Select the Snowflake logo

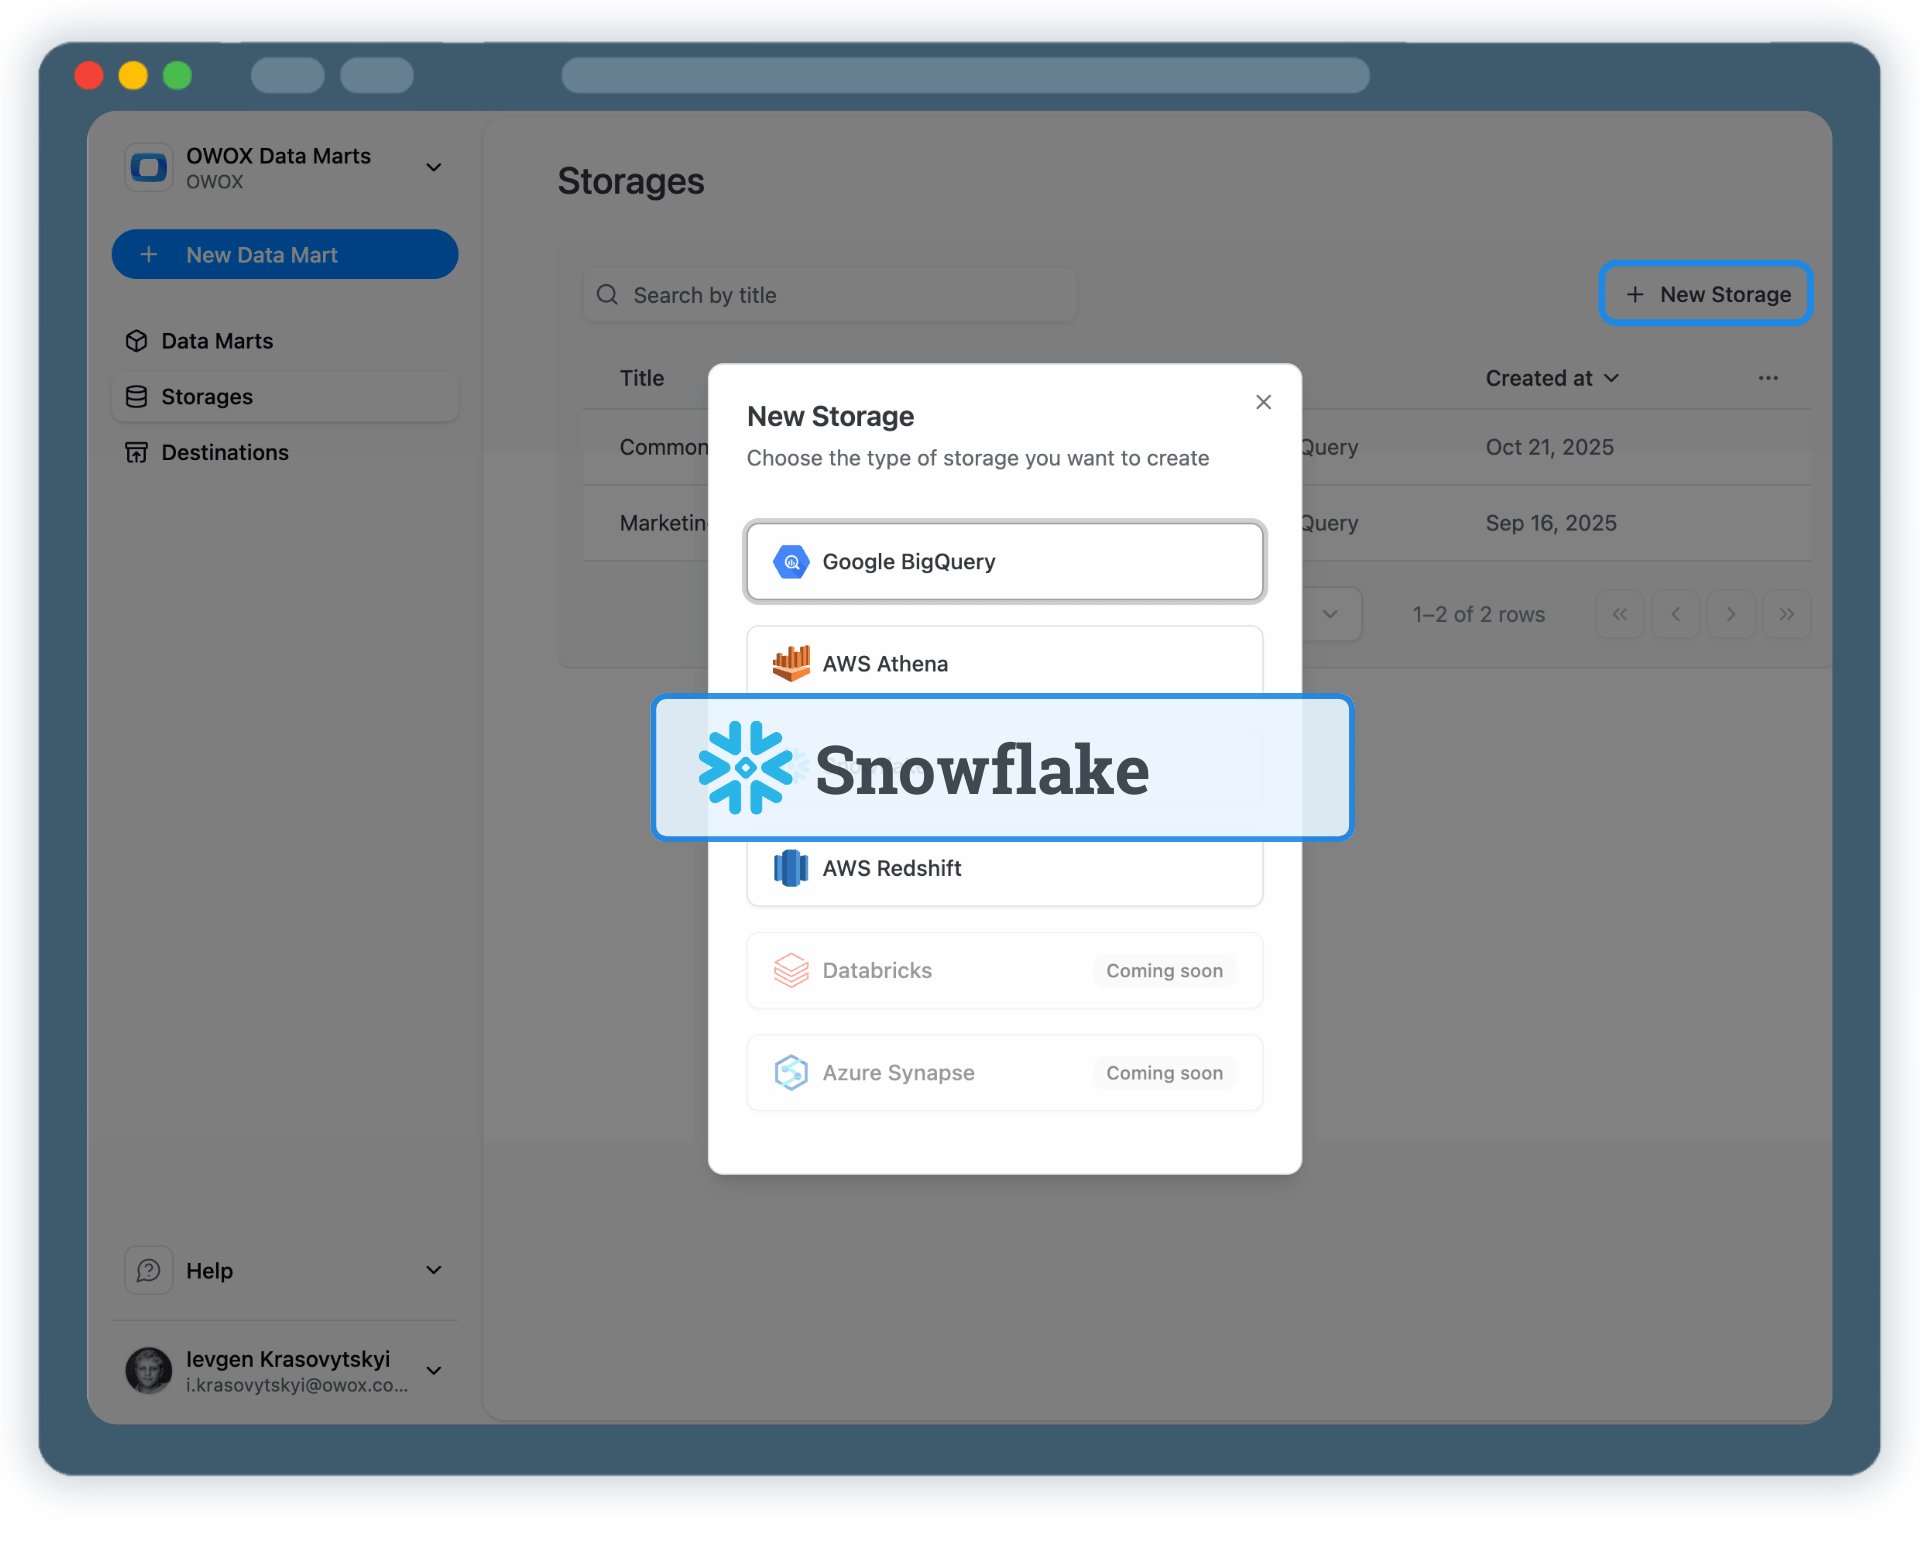pyautogui.click(x=745, y=767)
